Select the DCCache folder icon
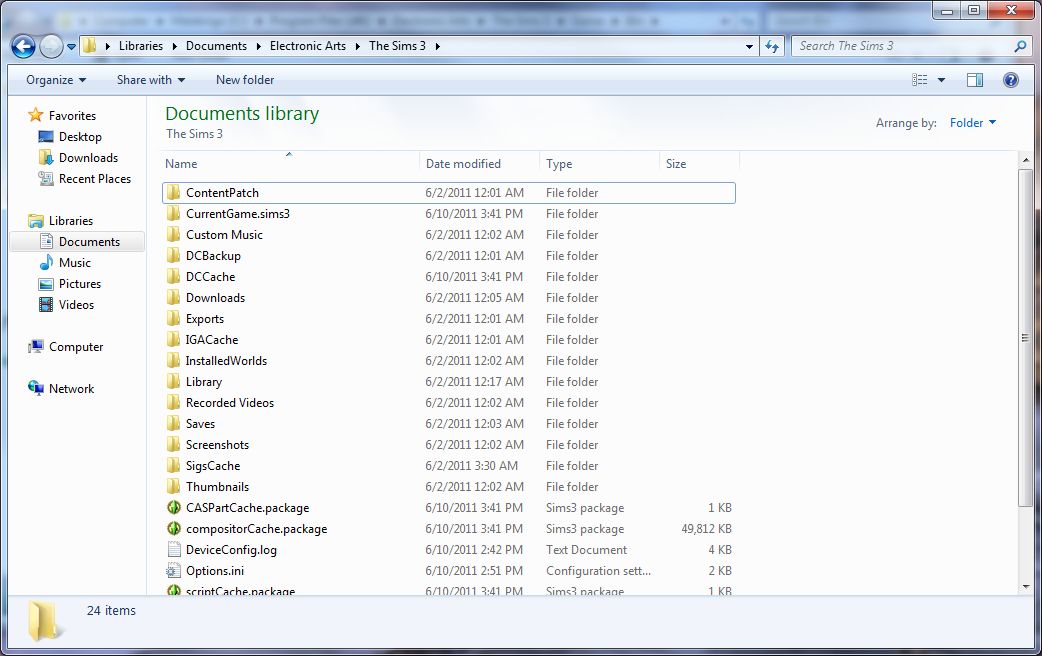The width and height of the screenshot is (1042, 656). pos(173,276)
